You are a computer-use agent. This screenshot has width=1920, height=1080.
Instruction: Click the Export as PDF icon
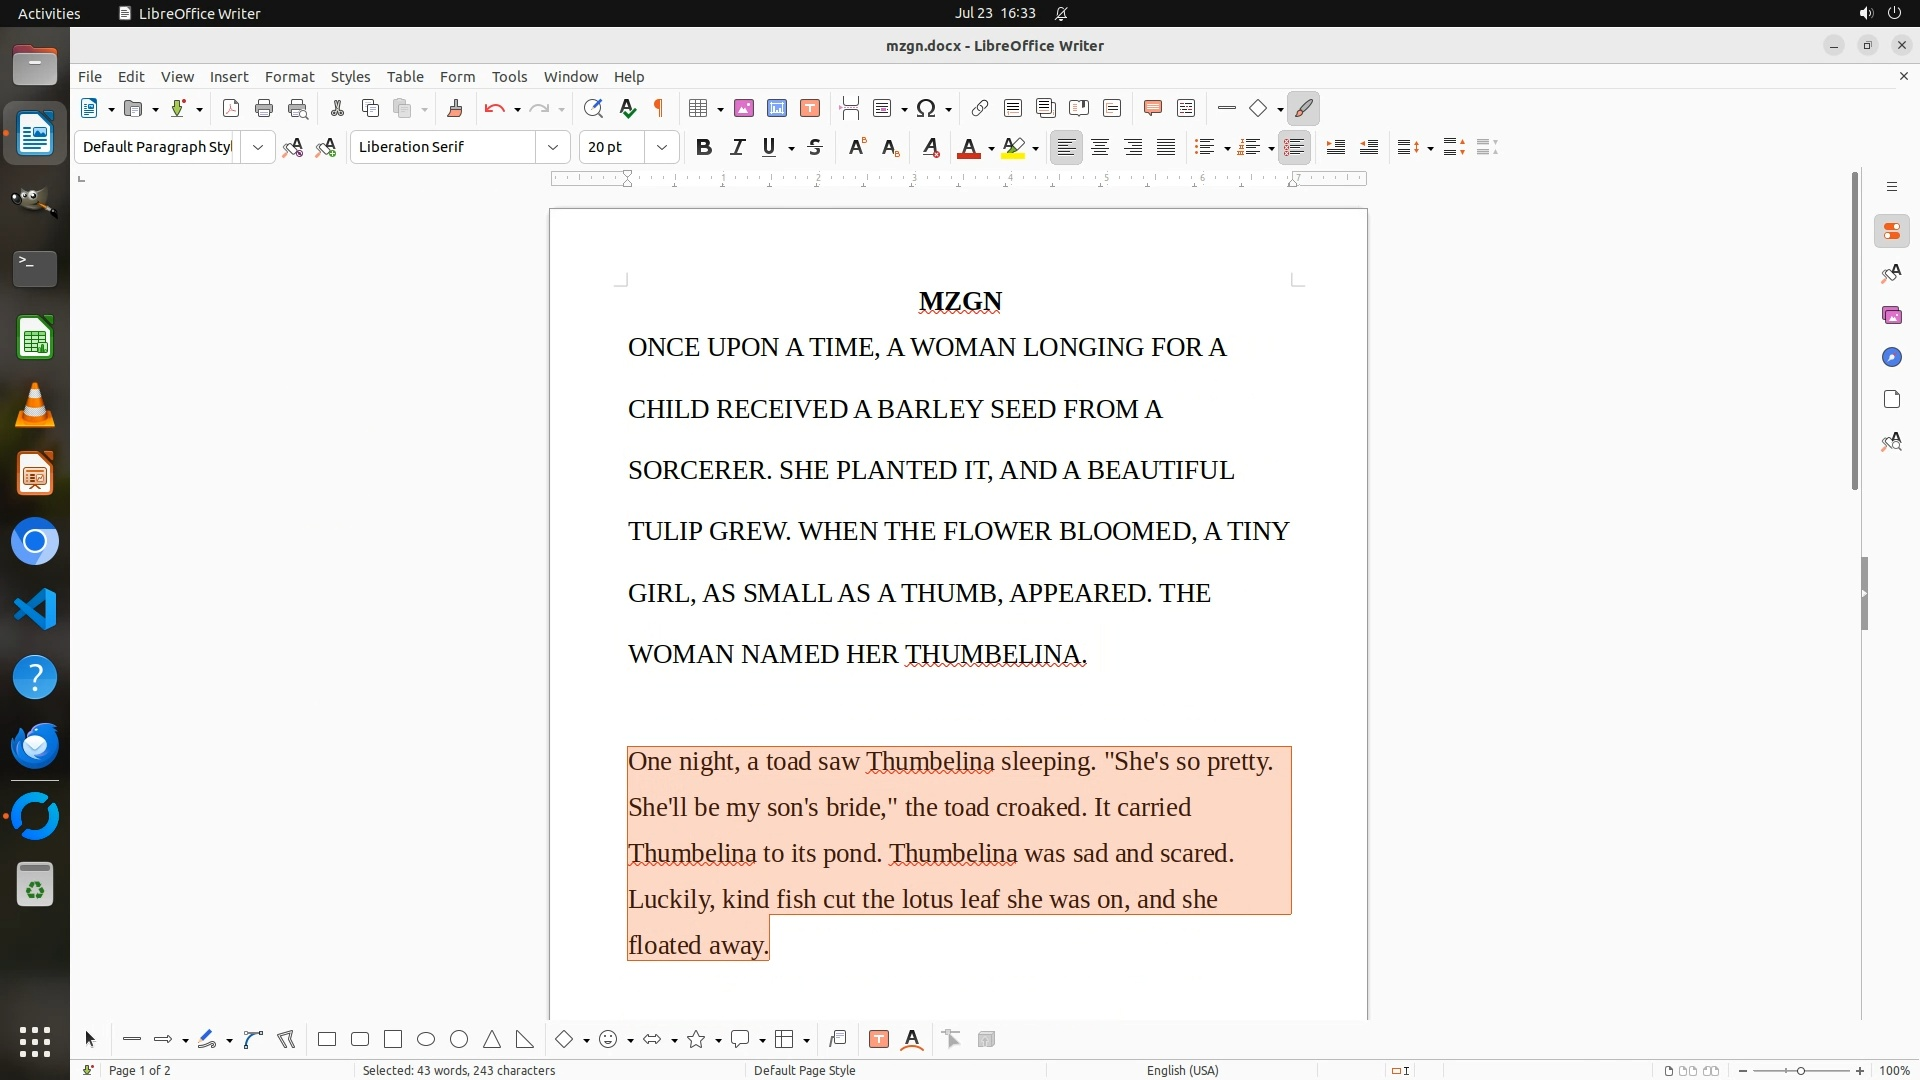231,108
